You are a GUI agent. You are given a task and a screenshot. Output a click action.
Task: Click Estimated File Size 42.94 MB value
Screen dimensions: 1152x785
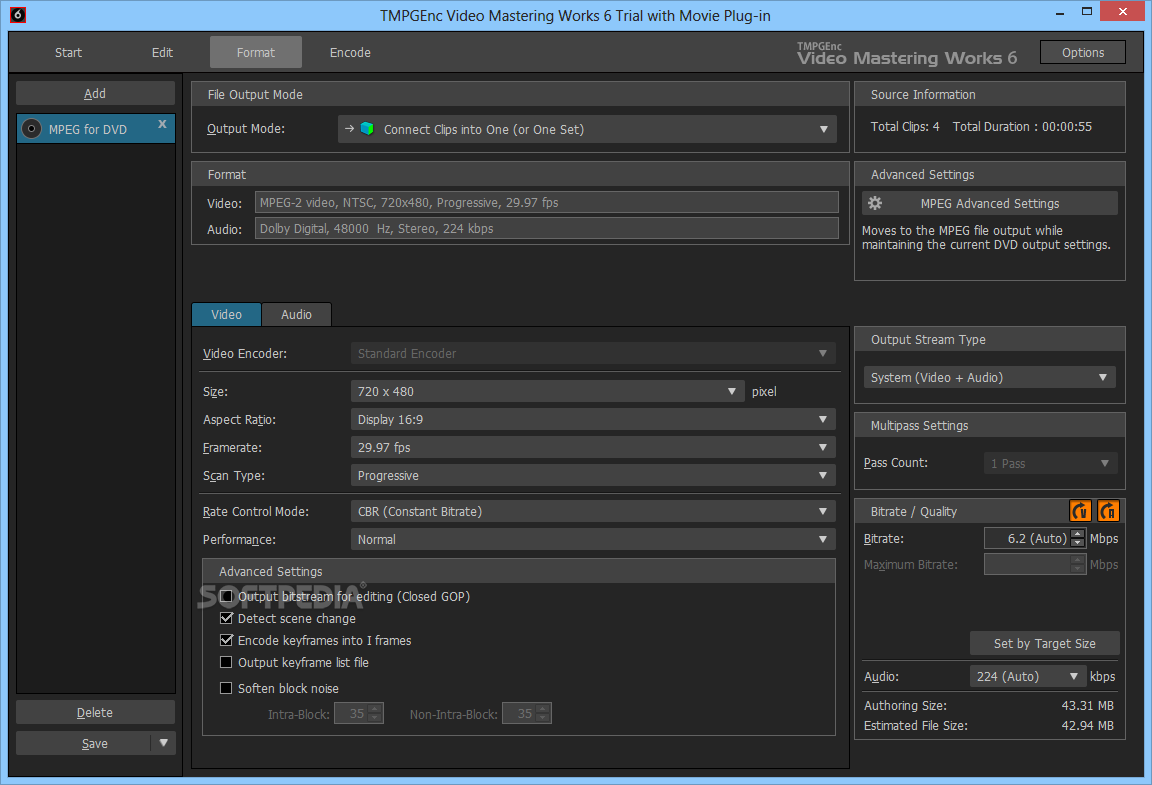point(1087,725)
